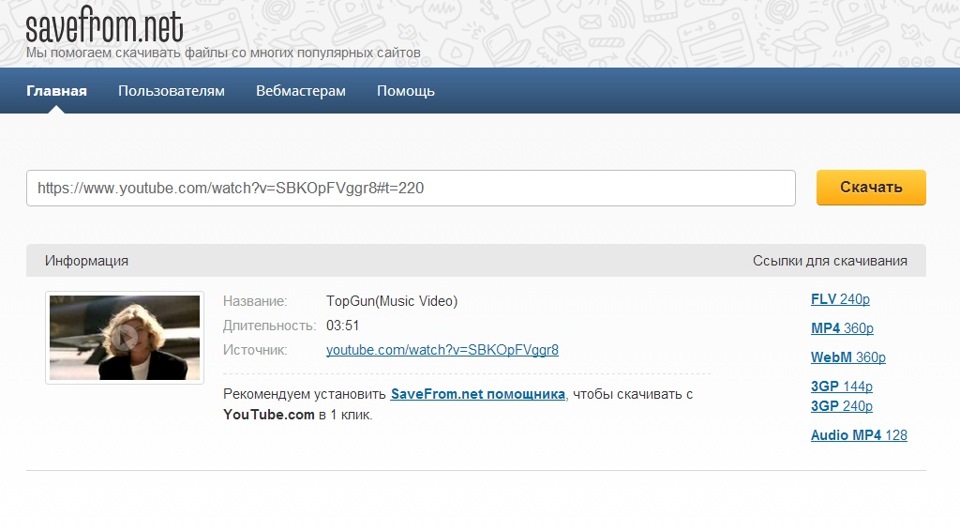Open the Помощь menu item
This screenshot has width=960, height=531.
coord(406,91)
